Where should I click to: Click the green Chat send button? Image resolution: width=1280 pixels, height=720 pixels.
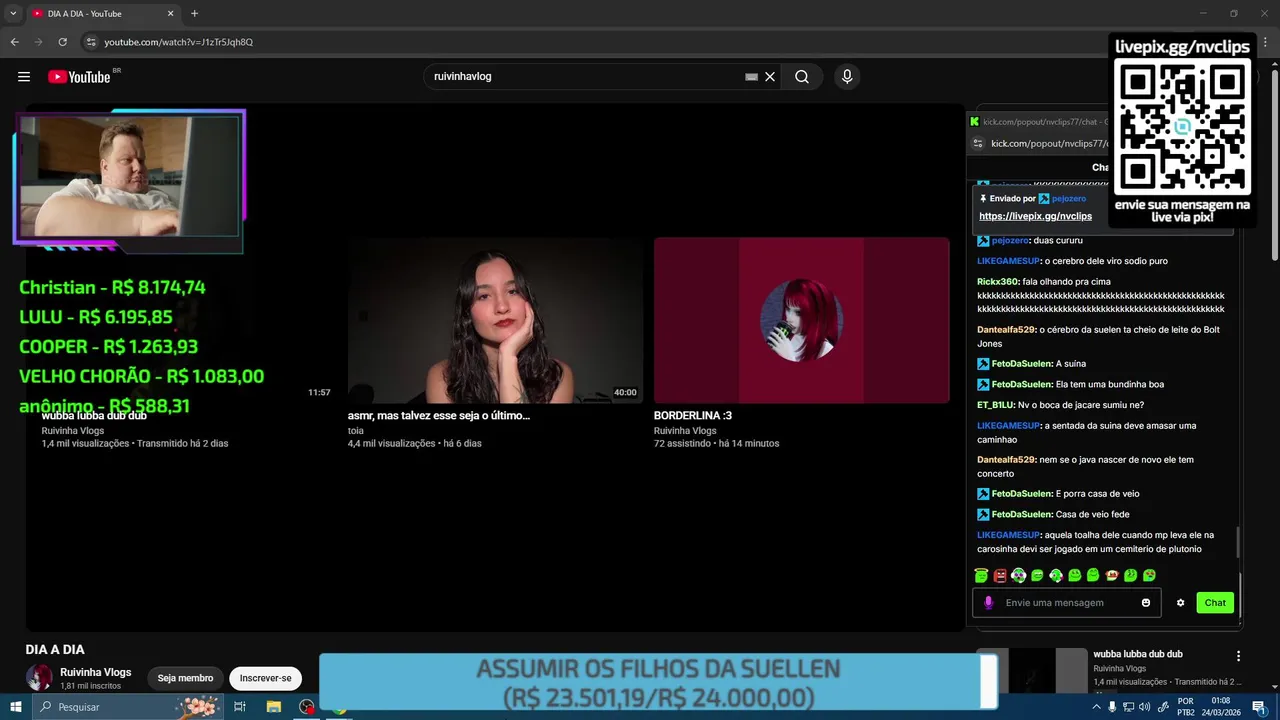[1215, 603]
